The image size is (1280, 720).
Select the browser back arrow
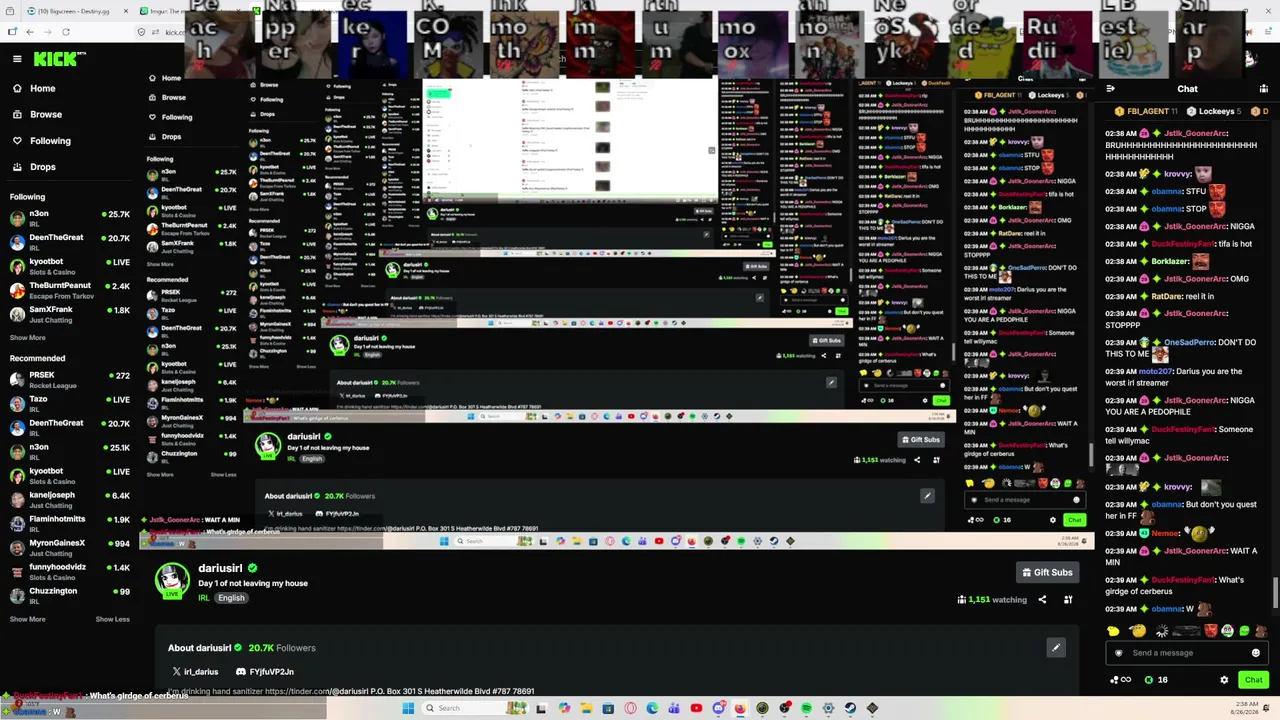30,32
